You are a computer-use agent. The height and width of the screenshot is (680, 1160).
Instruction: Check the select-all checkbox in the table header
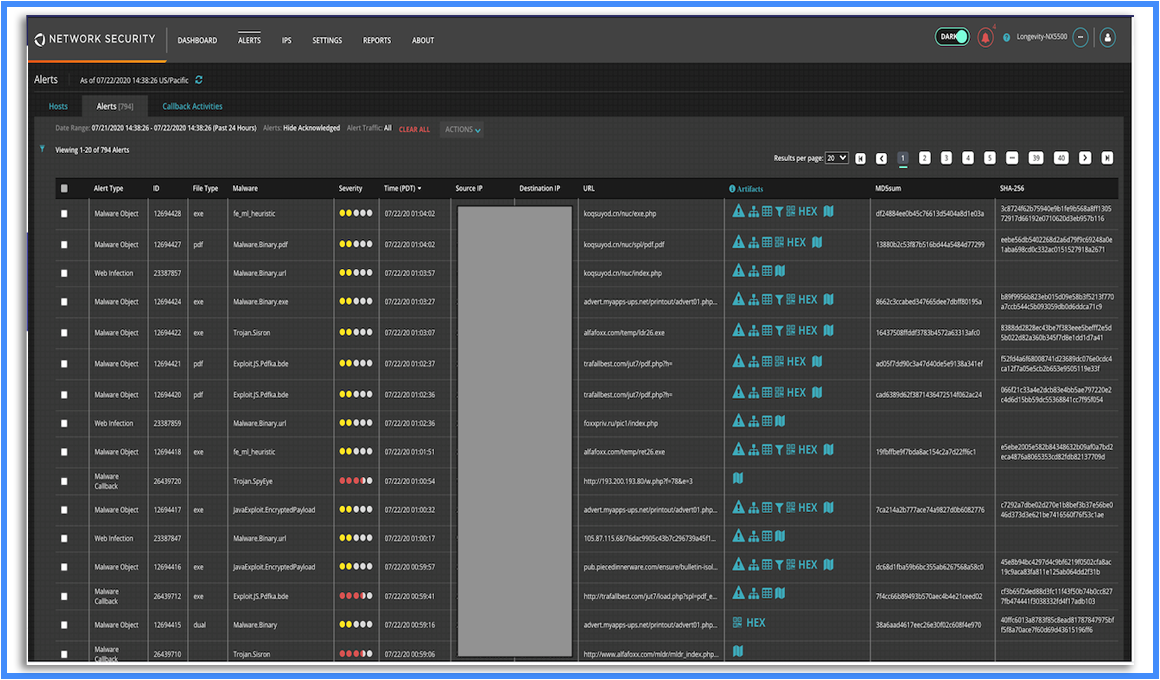pos(65,188)
